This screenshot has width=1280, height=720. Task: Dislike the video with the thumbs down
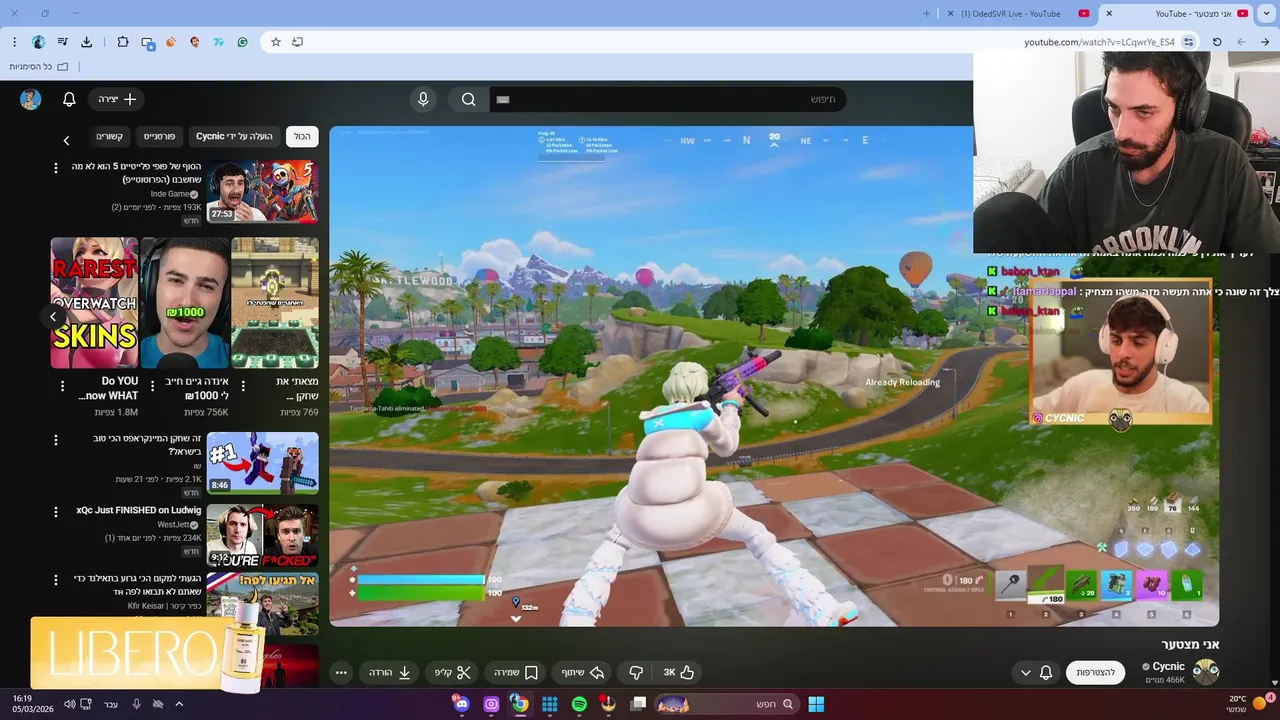click(636, 673)
